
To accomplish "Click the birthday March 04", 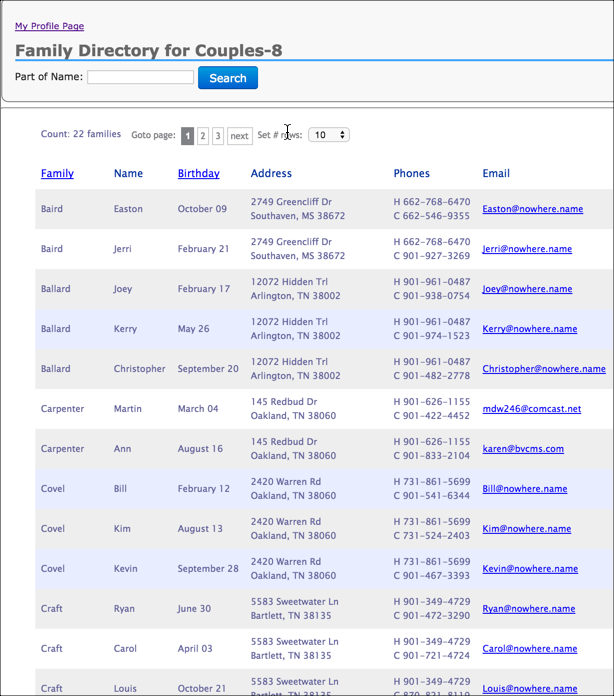I will pos(198,408).
